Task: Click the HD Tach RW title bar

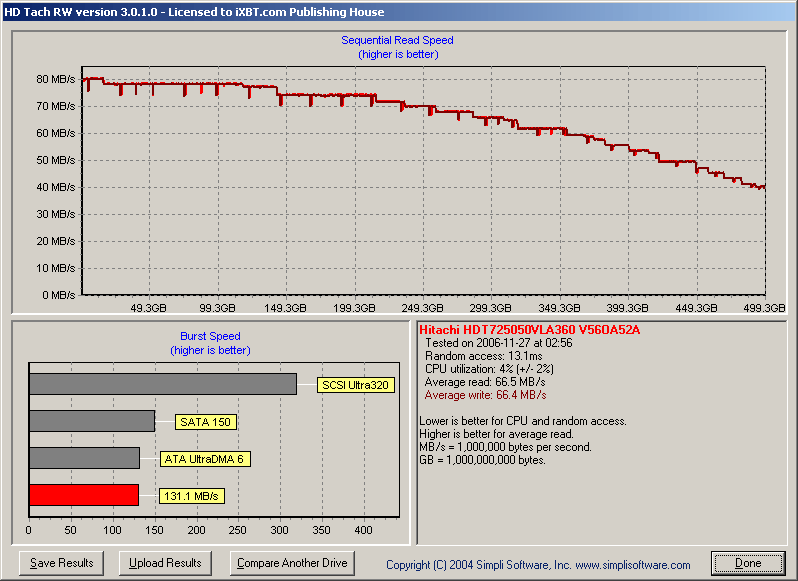Action: (x=399, y=12)
